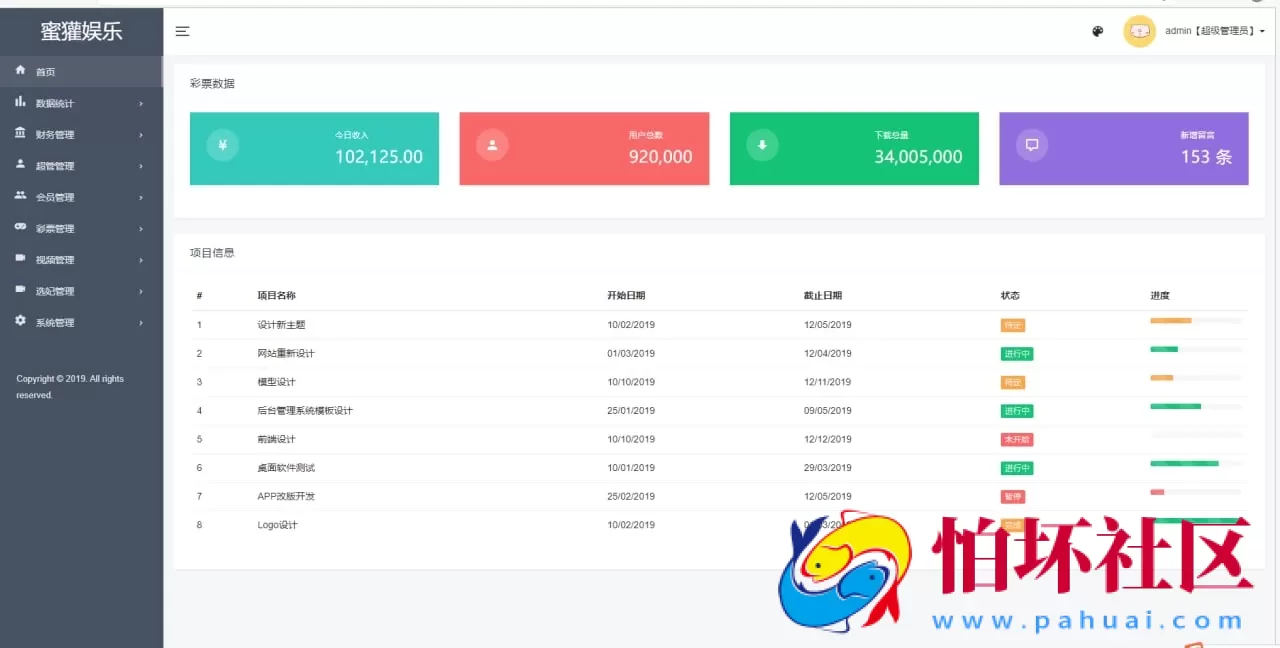Viewport: 1280px width, 648px height.
Task: Expand the 视频管理 submenu chevron
Action: coord(141,260)
